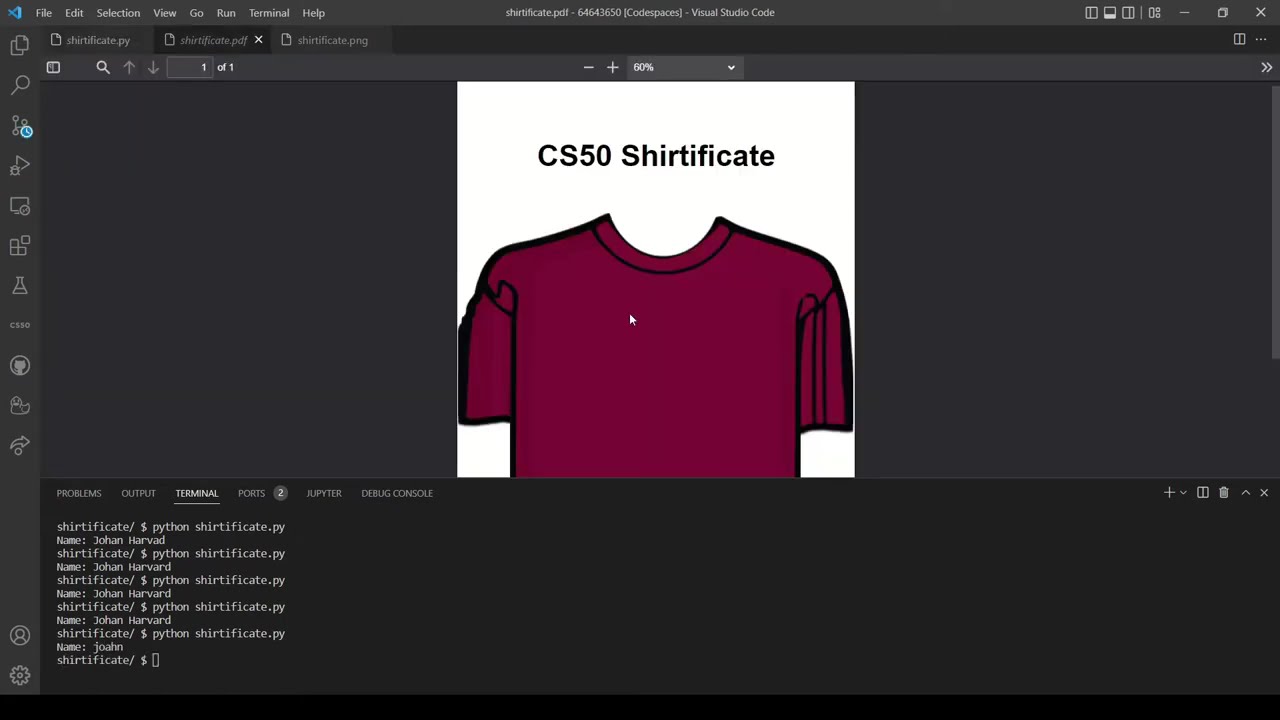Screen dimensions: 1280x720
Task: Split the editor to the right
Action: 1239,39
